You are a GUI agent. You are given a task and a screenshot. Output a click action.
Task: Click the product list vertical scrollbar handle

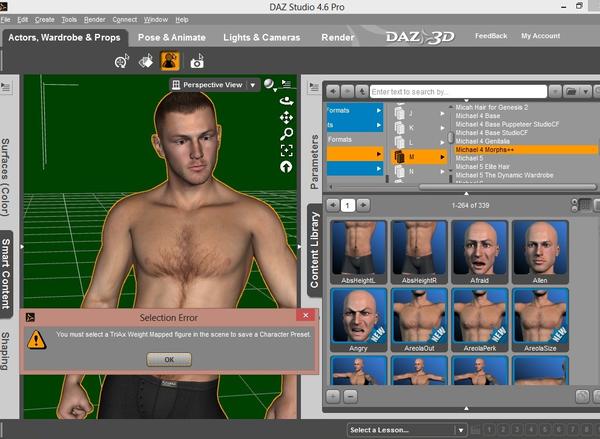(451, 137)
